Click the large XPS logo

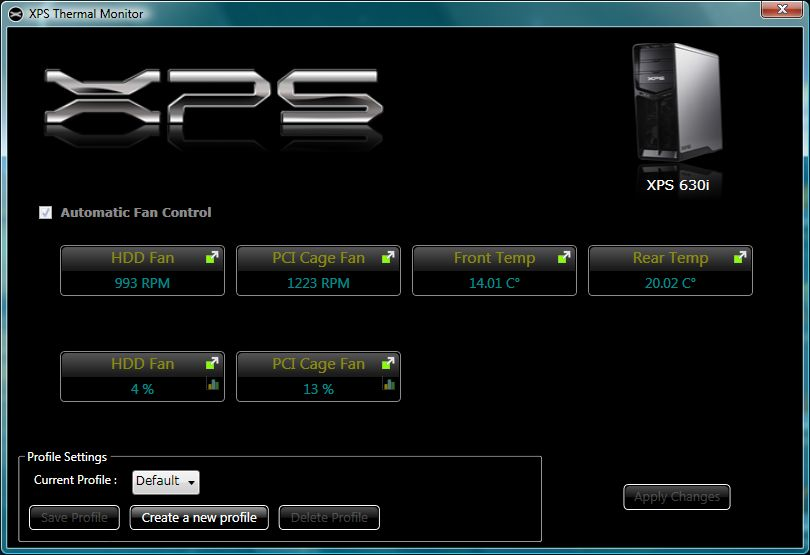point(214,98)
